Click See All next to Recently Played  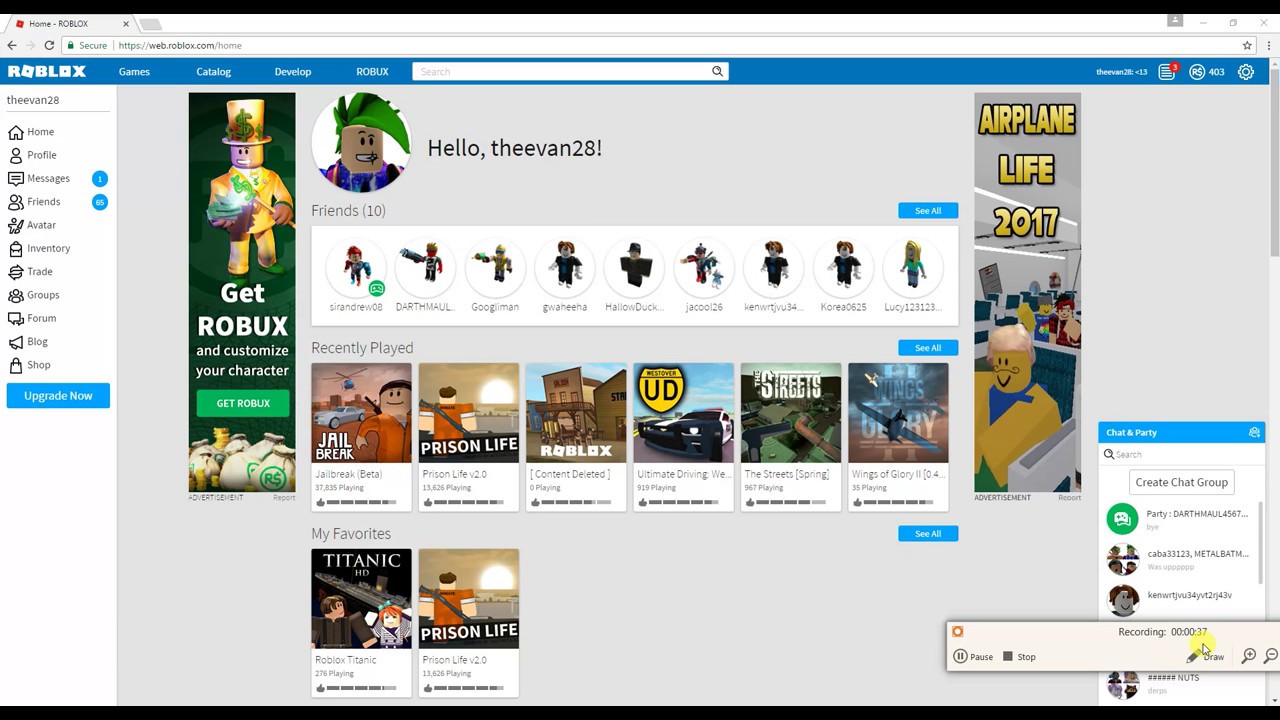(928, 347)
